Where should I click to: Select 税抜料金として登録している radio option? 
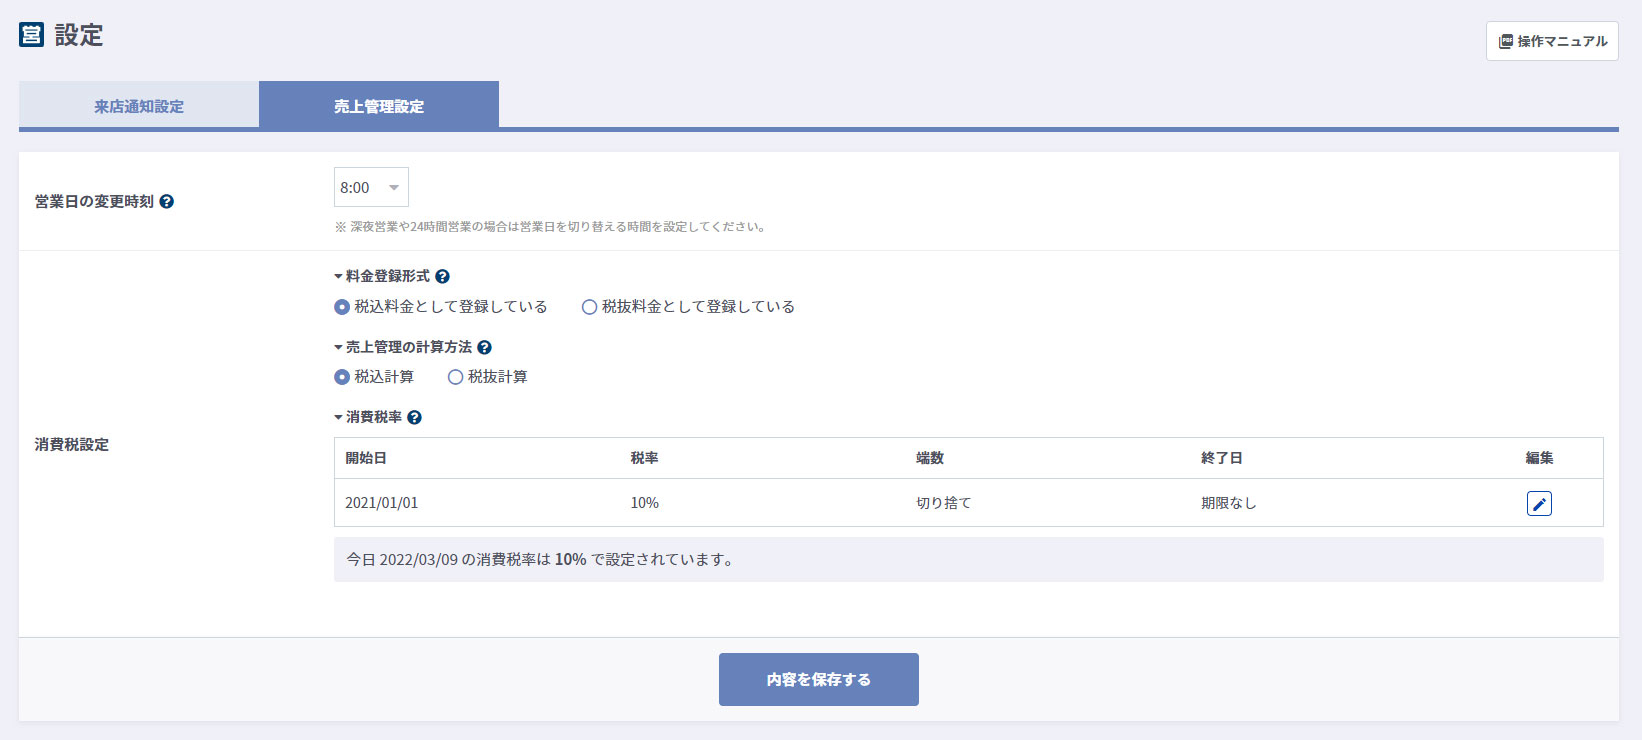(x=589, y=307)
